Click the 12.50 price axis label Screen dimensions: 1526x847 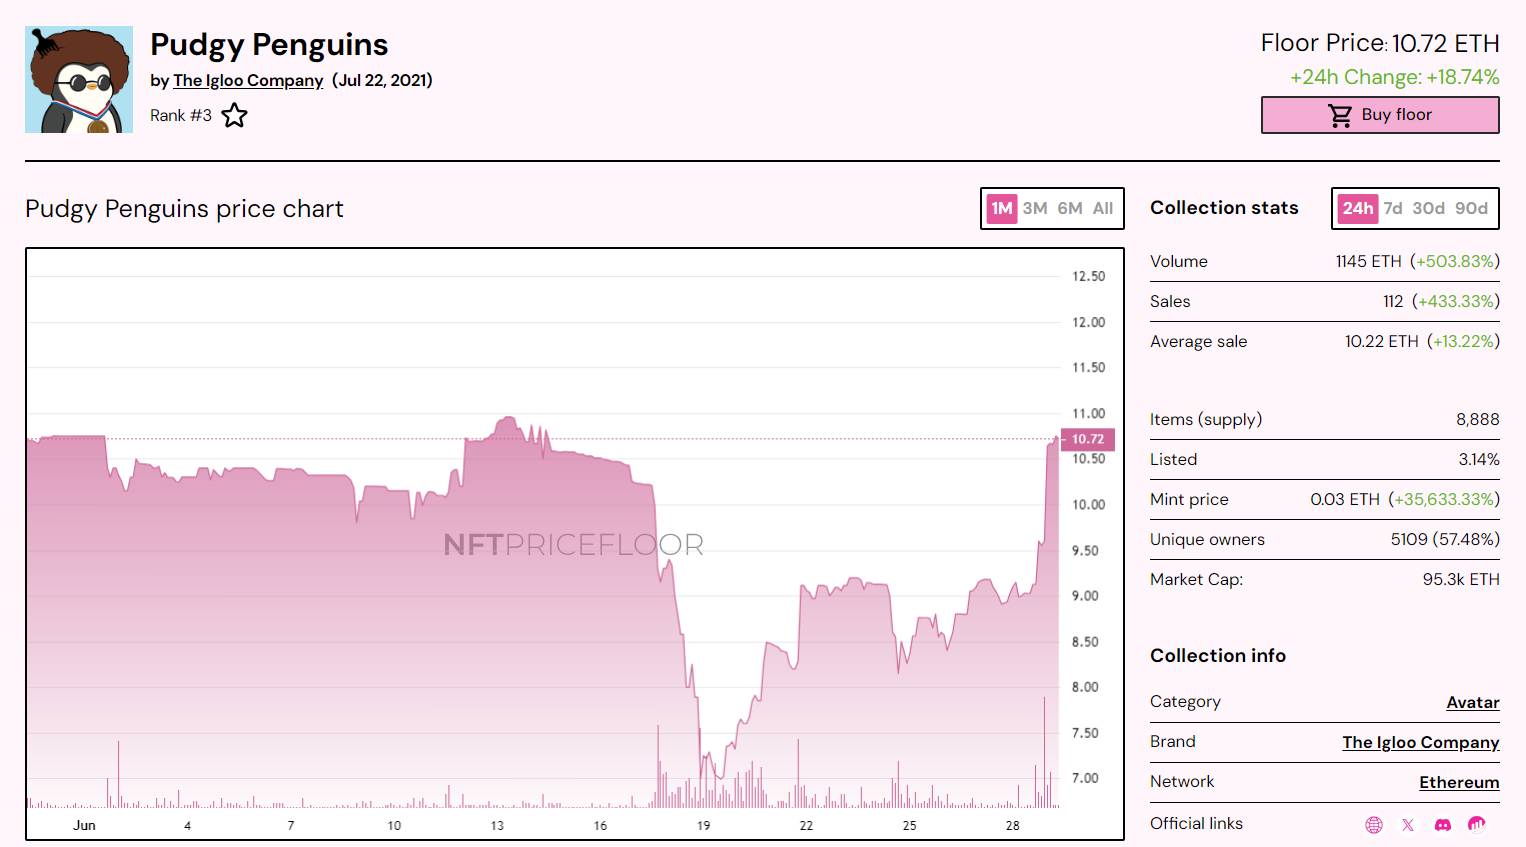(1088, 276)
